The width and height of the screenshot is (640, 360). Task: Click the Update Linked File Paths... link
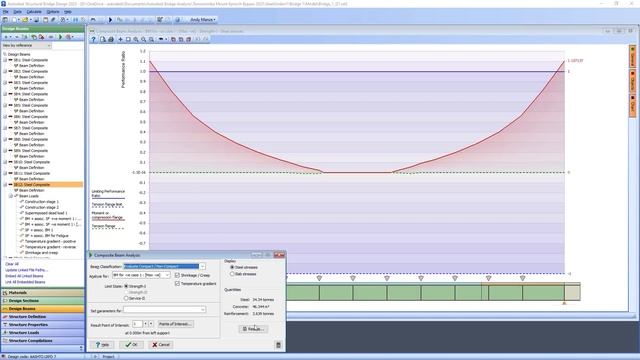point(27,270)
